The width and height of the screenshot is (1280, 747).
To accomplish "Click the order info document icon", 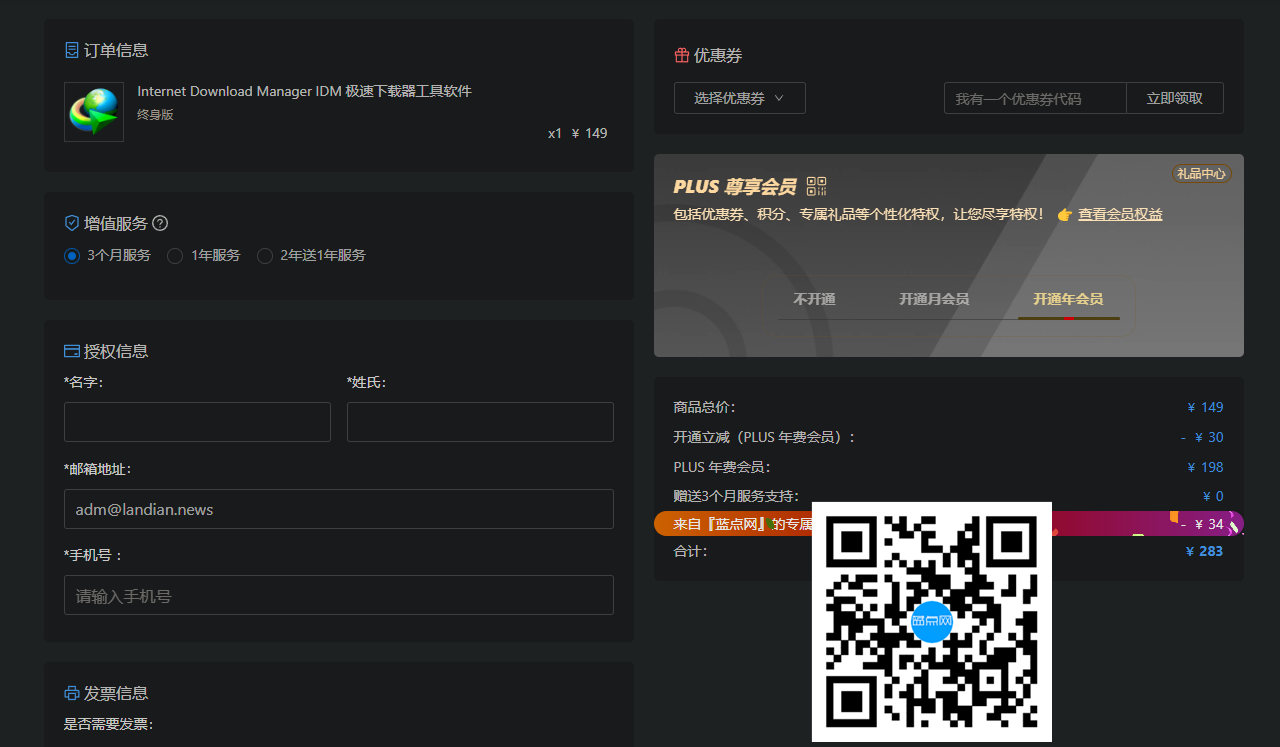I will (72, 50).
